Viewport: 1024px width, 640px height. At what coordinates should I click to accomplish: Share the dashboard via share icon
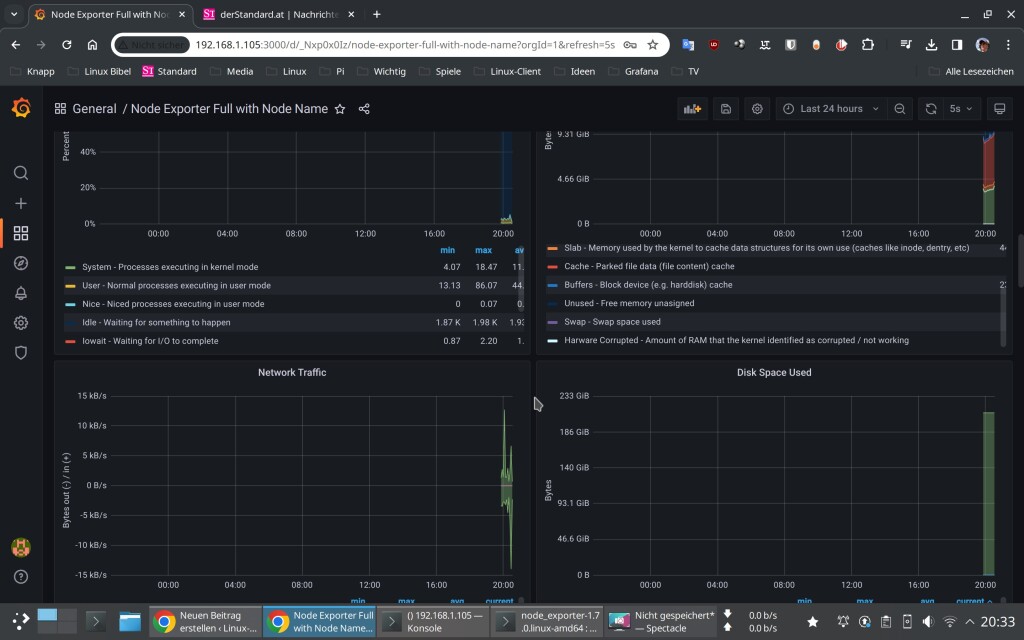(364, 109)
